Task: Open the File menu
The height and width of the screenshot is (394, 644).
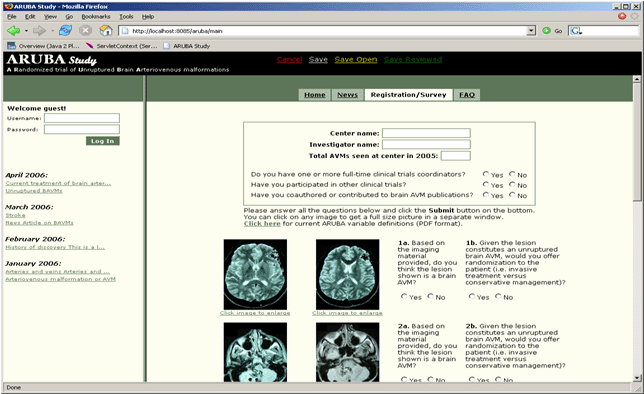Action: click(12, 16)
